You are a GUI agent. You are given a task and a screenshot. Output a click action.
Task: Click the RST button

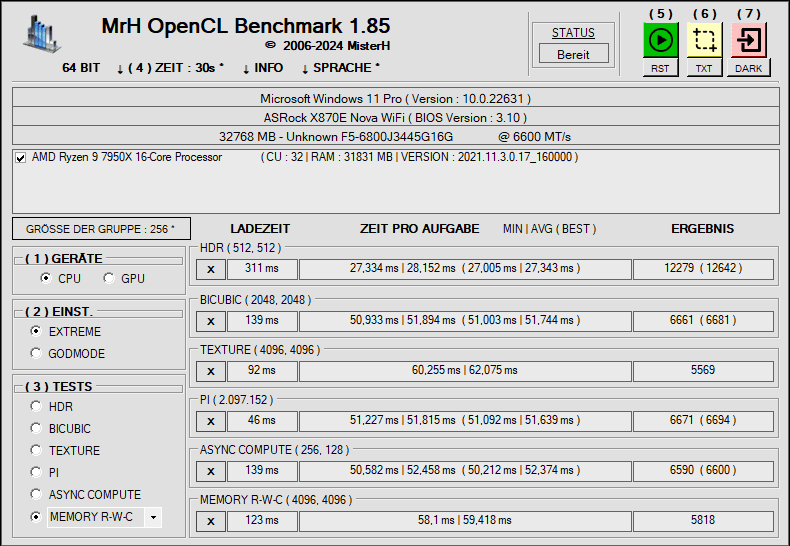[x=660, y=68]
